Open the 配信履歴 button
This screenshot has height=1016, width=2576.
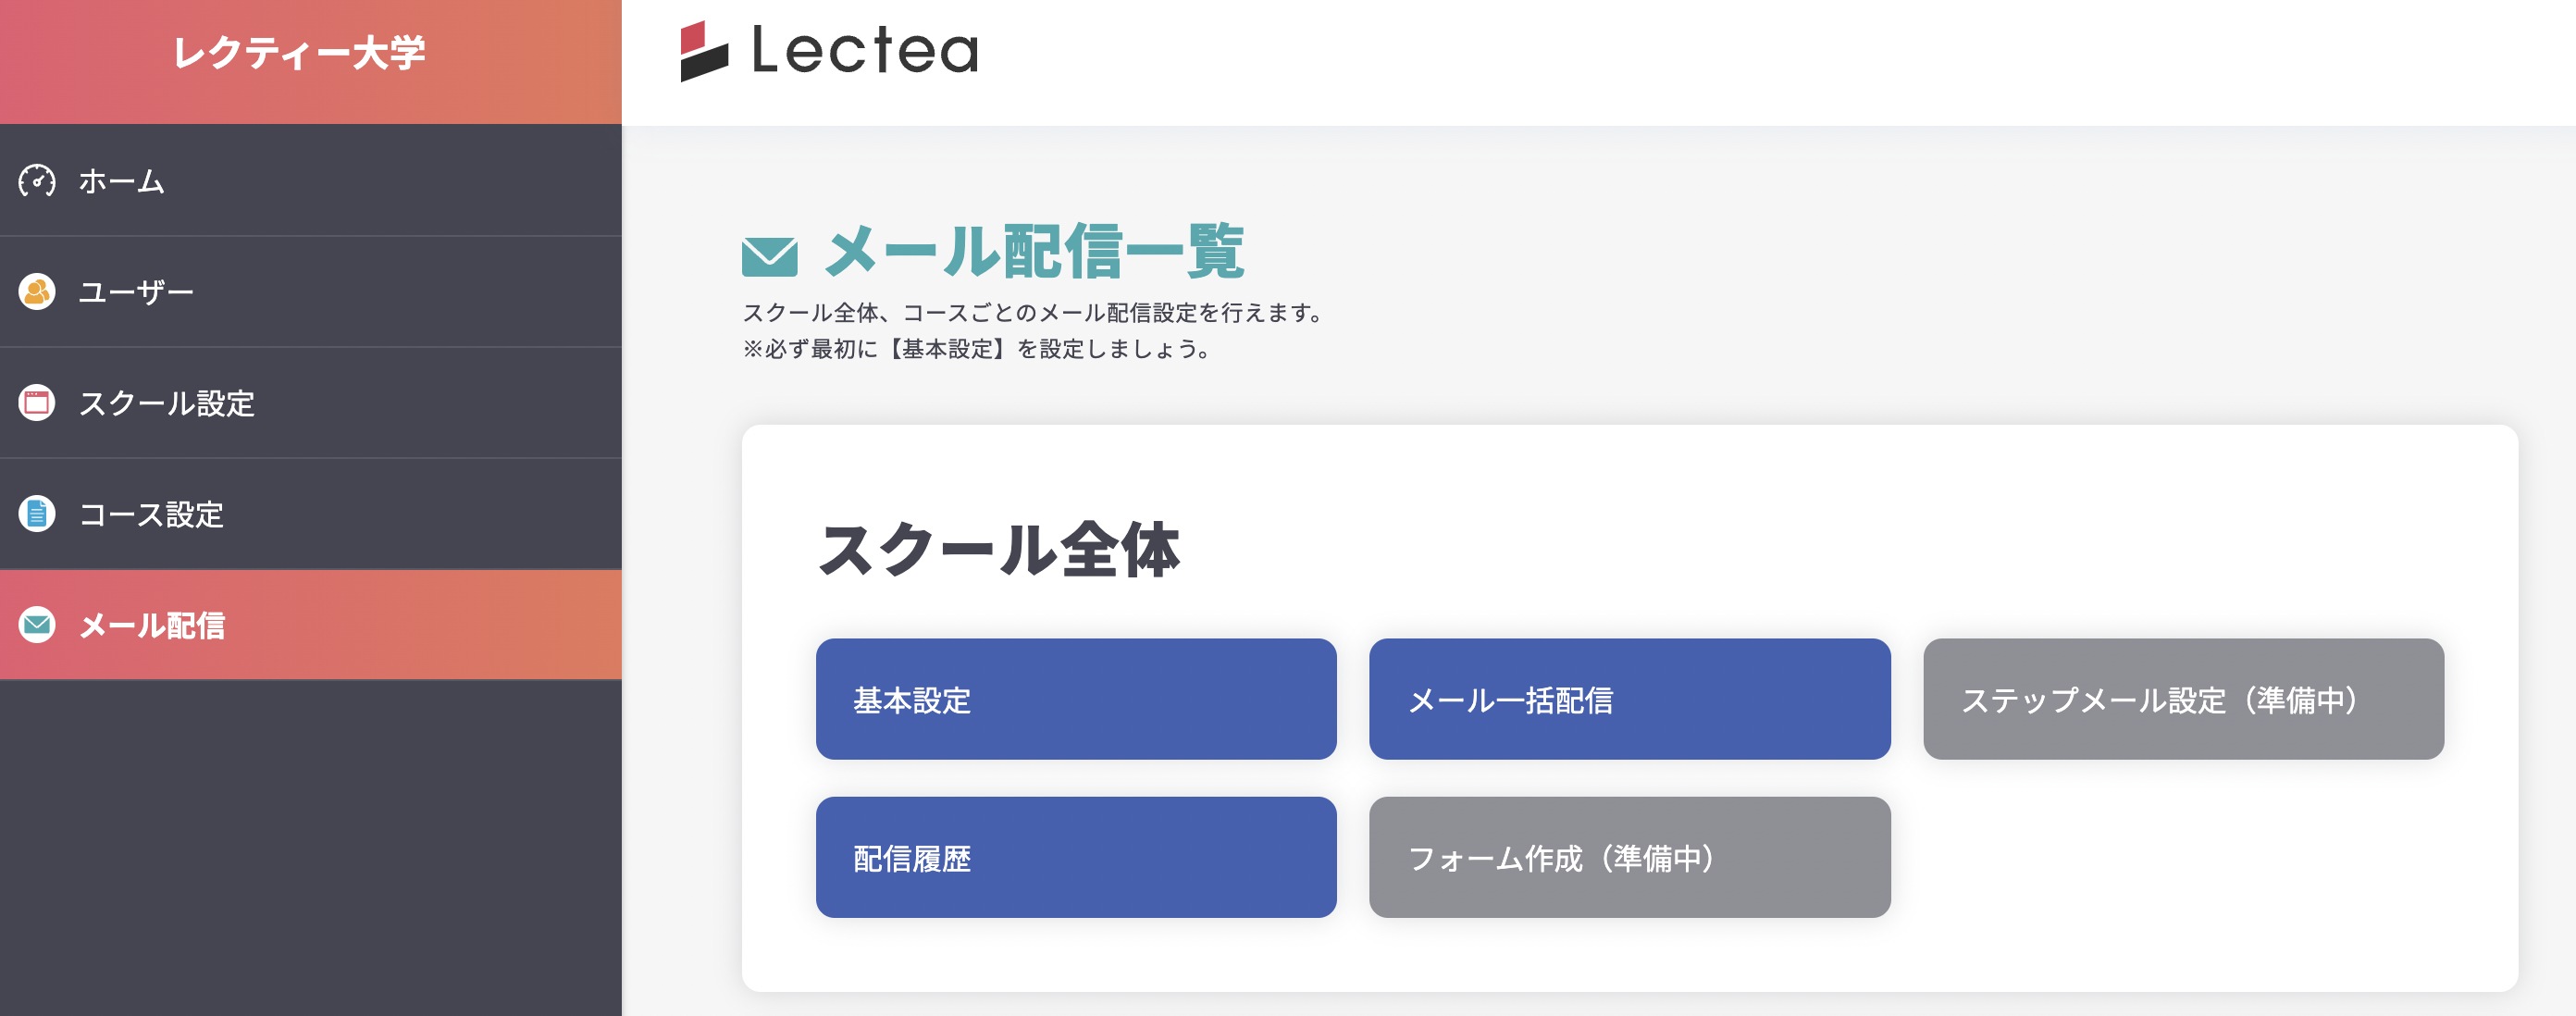(x=1075, y=857)
